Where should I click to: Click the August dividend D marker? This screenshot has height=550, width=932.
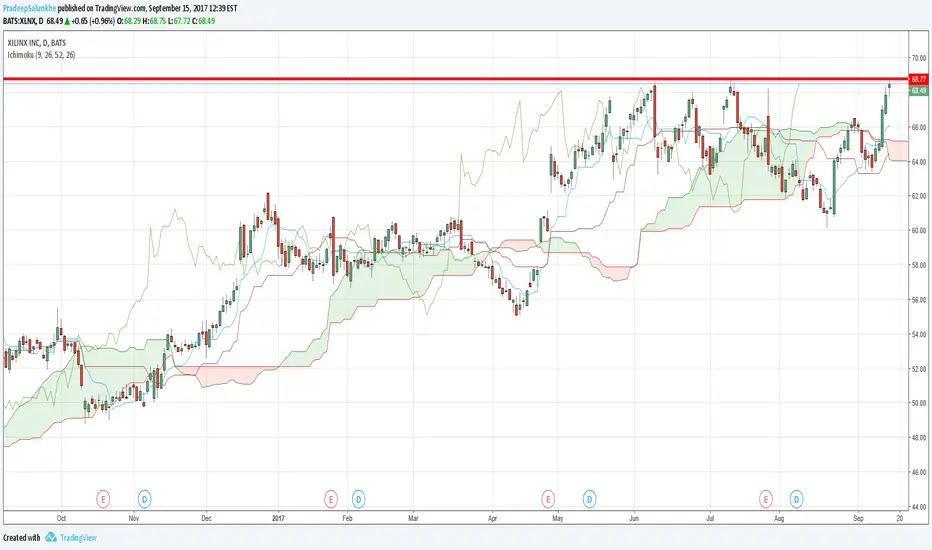[x=796, y=499]
